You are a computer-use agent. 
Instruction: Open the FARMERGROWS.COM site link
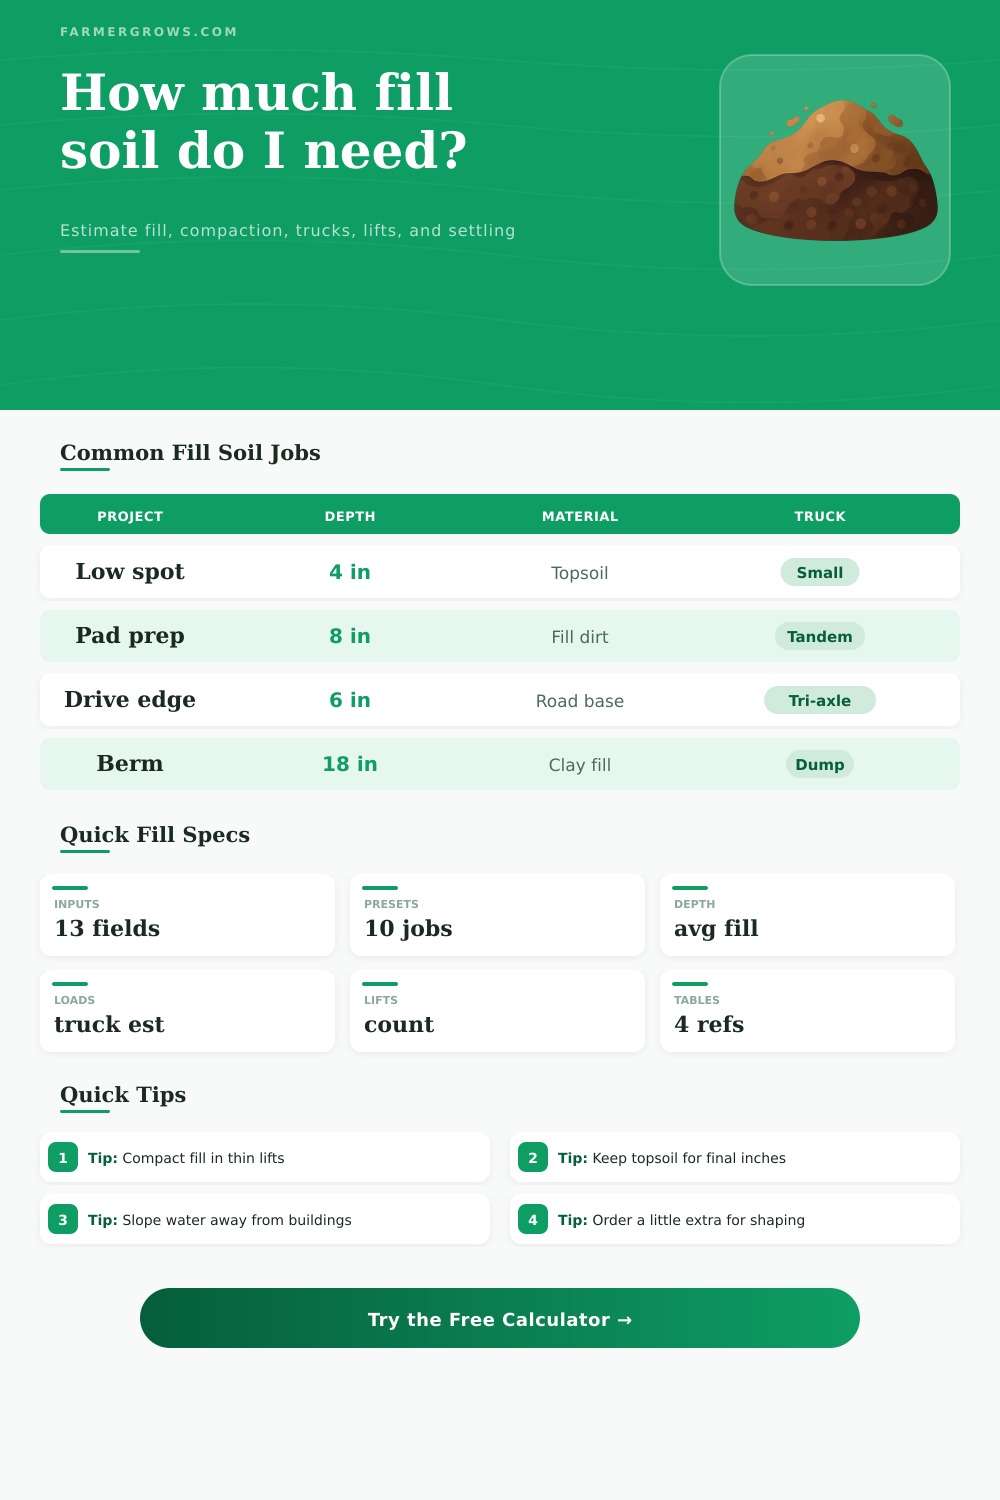pyautogui.click(x=149, y=32)
